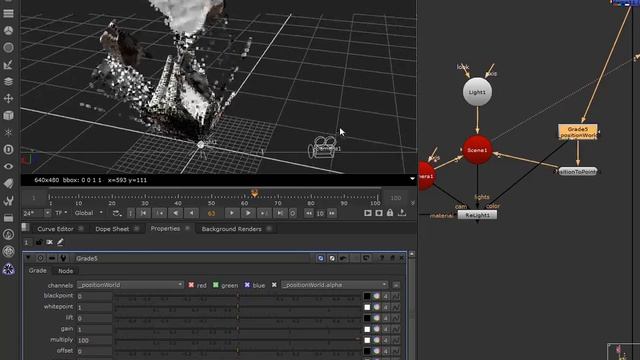This screenshot has height=360, width=640.
Task: Open the 3D nodes cube icon
Action: click(x=8, y=116)
